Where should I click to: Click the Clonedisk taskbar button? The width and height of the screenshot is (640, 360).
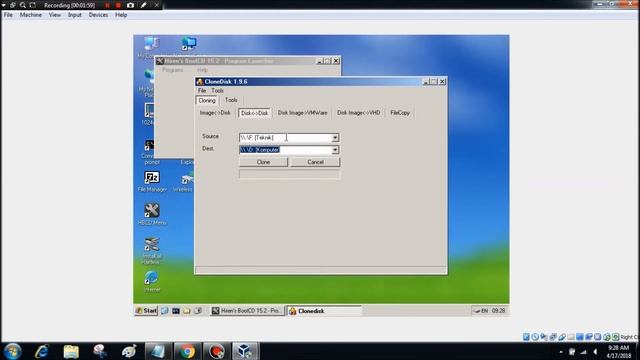point(324,311)
